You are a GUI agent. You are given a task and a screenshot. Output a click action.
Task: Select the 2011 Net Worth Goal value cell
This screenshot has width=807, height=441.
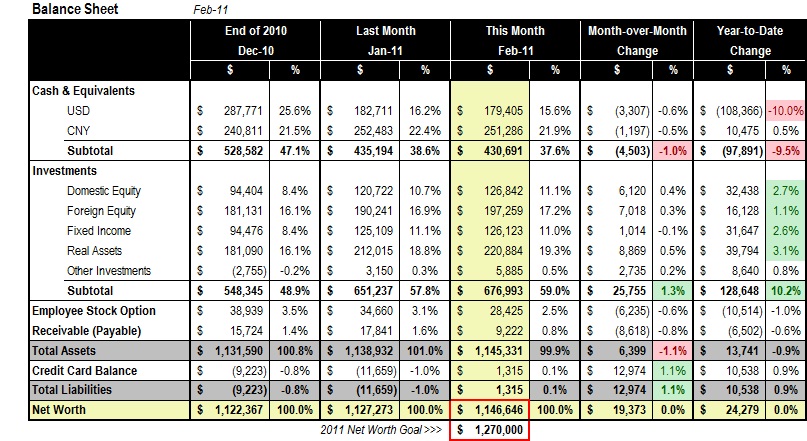[x=490, y=430]
